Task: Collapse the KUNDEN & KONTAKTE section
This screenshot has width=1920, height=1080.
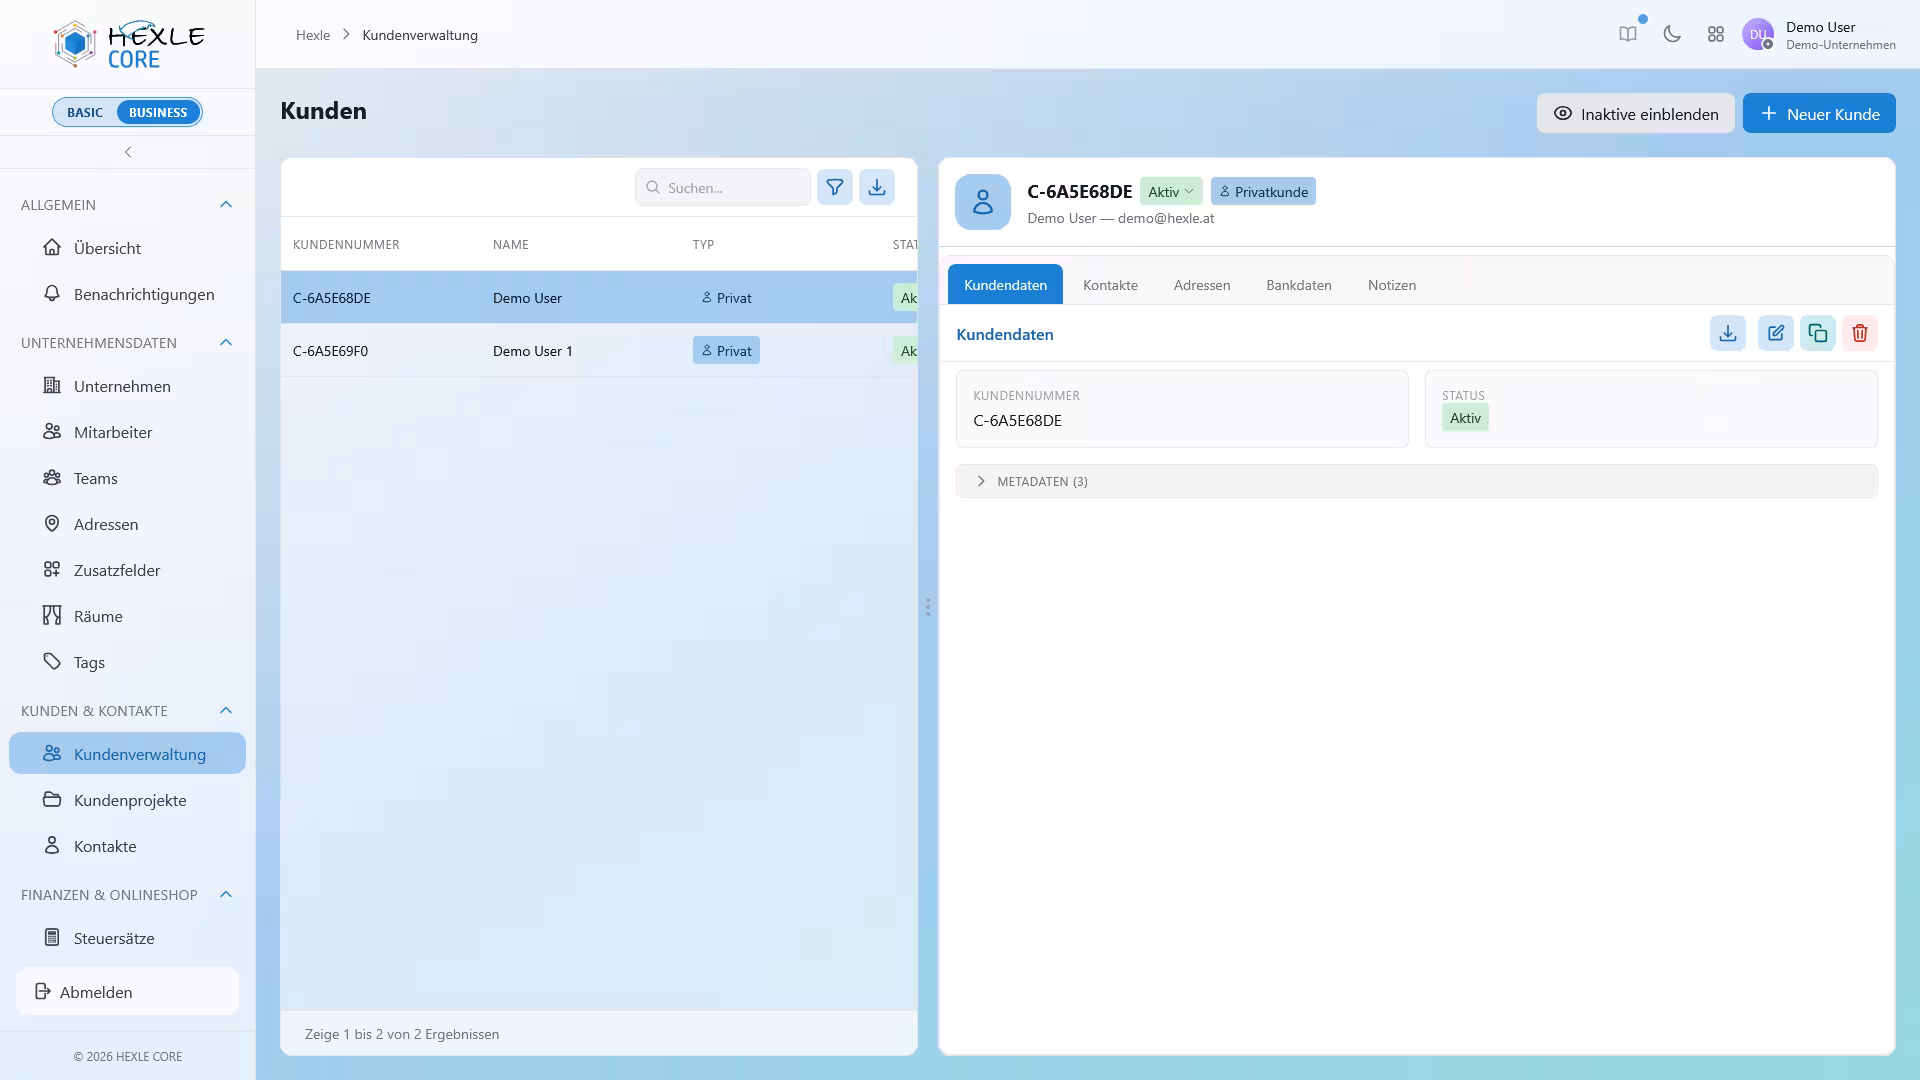Action: [x=226, y=711]
